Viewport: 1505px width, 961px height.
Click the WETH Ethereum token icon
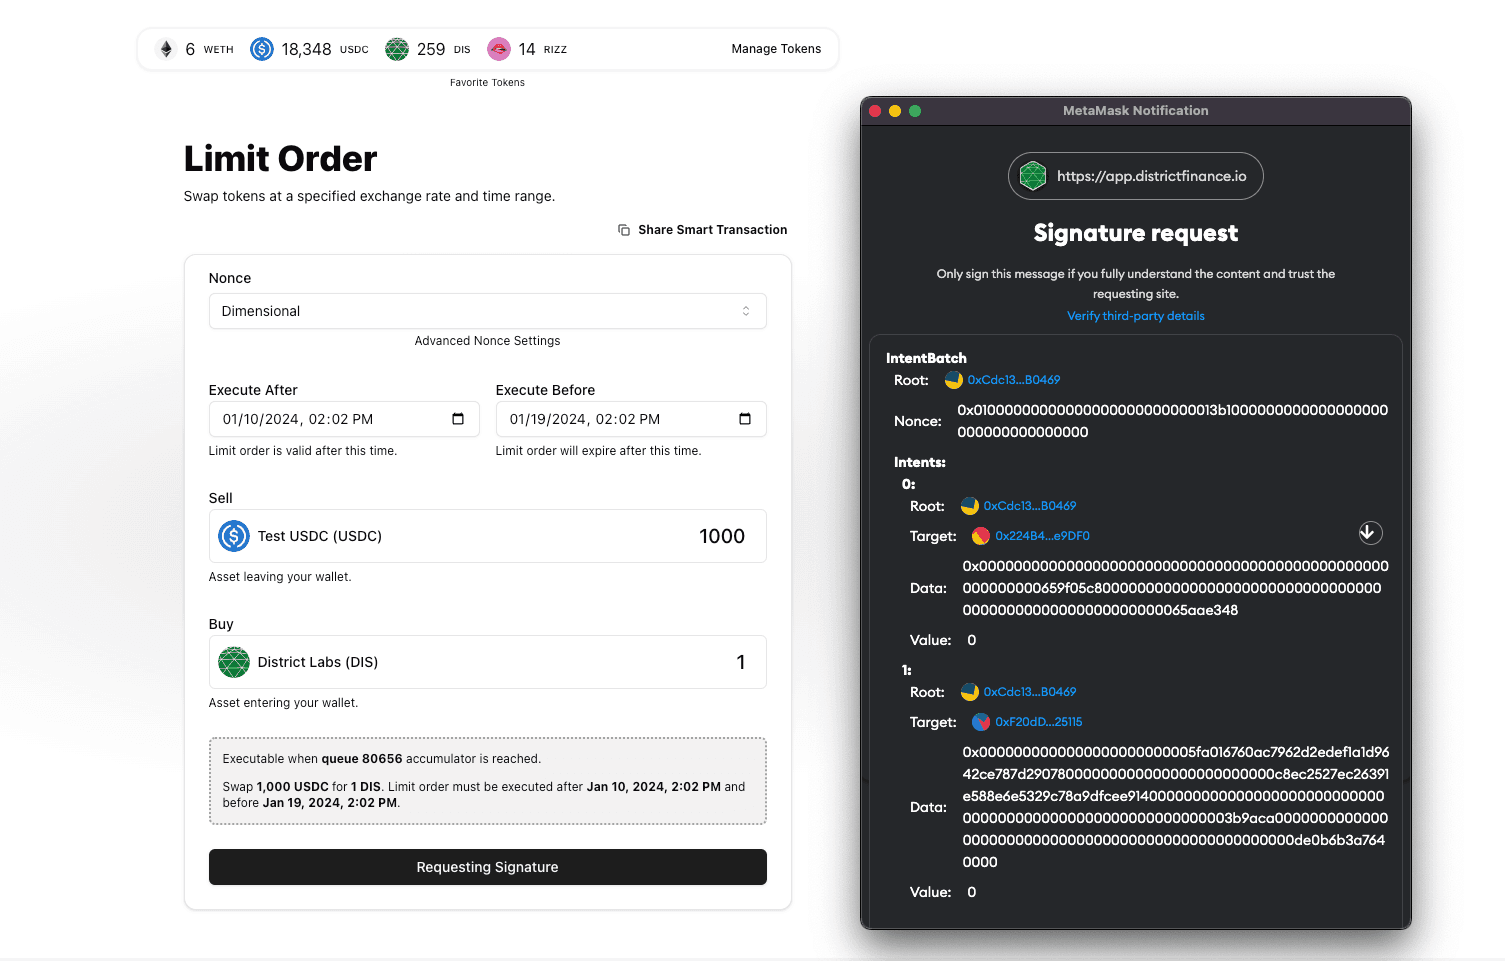[167, 49]
